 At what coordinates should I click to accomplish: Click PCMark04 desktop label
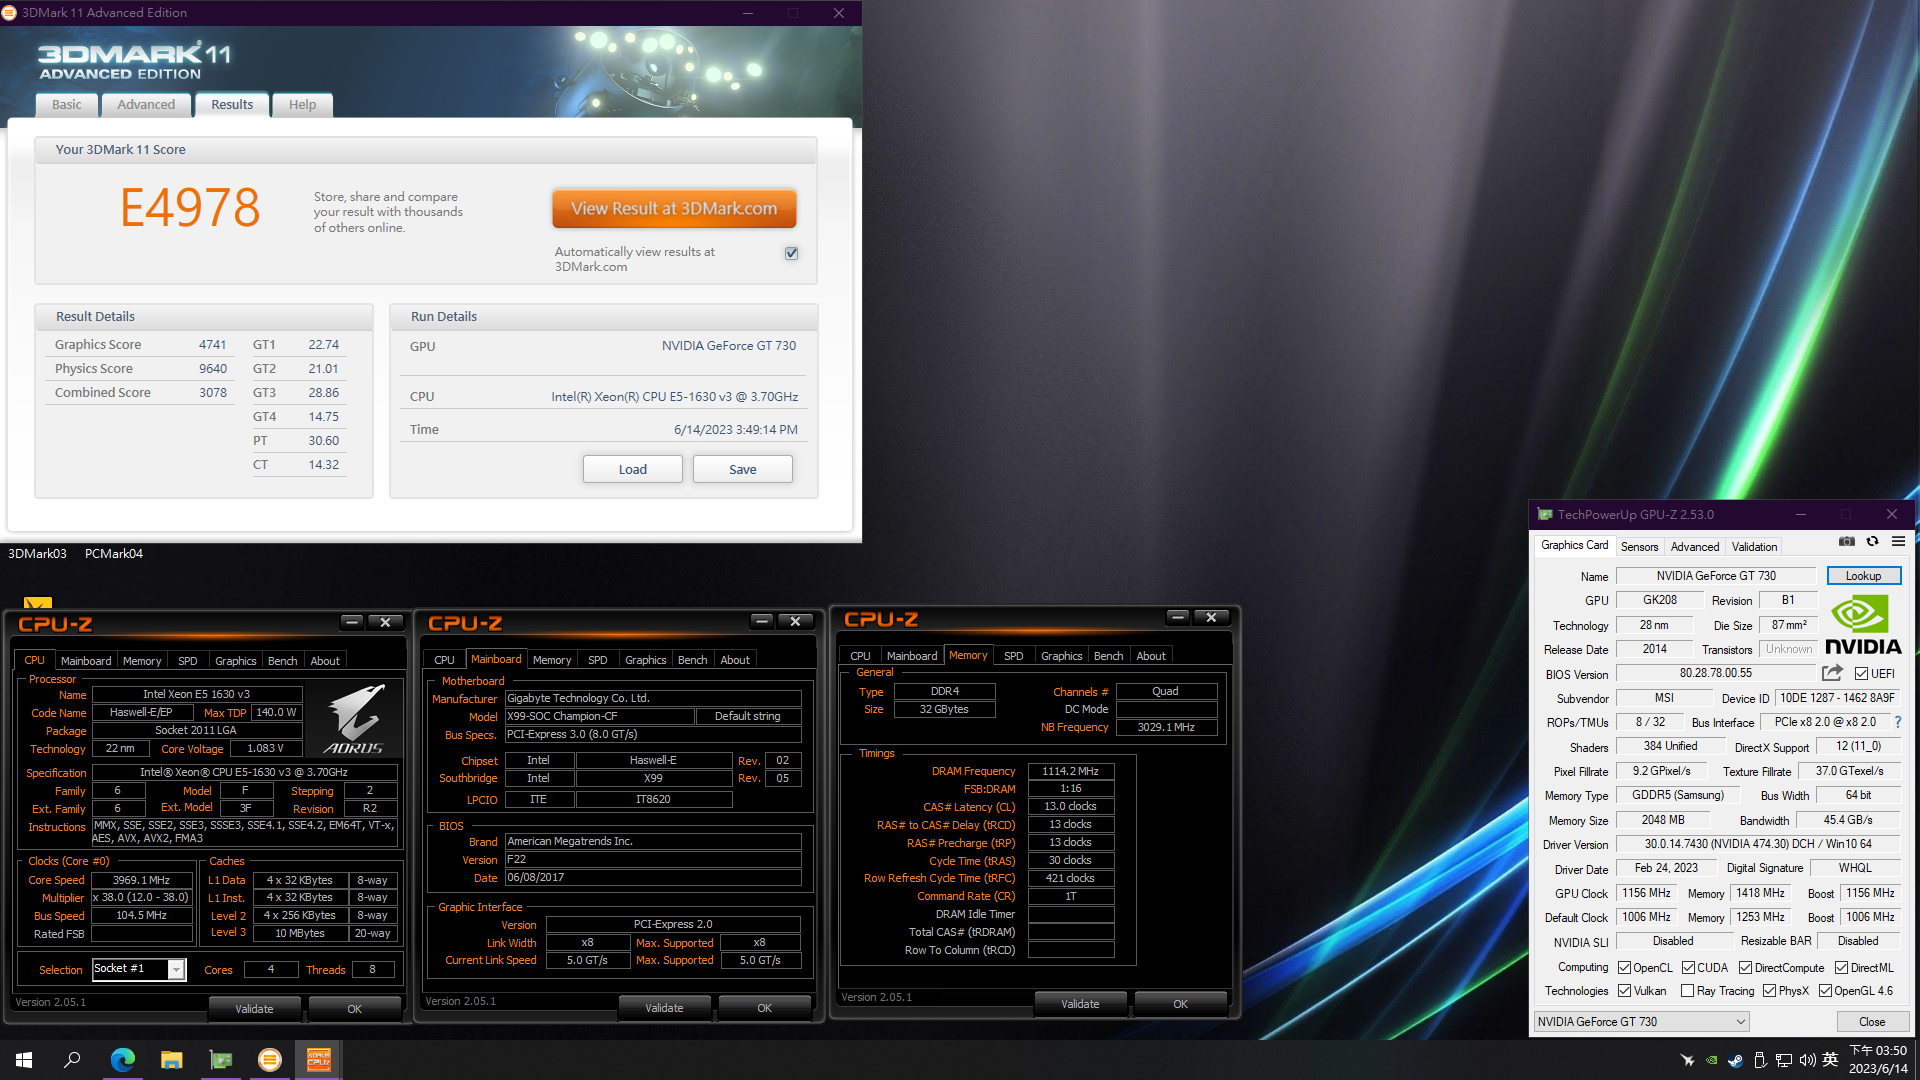click(x=114, y=554)
